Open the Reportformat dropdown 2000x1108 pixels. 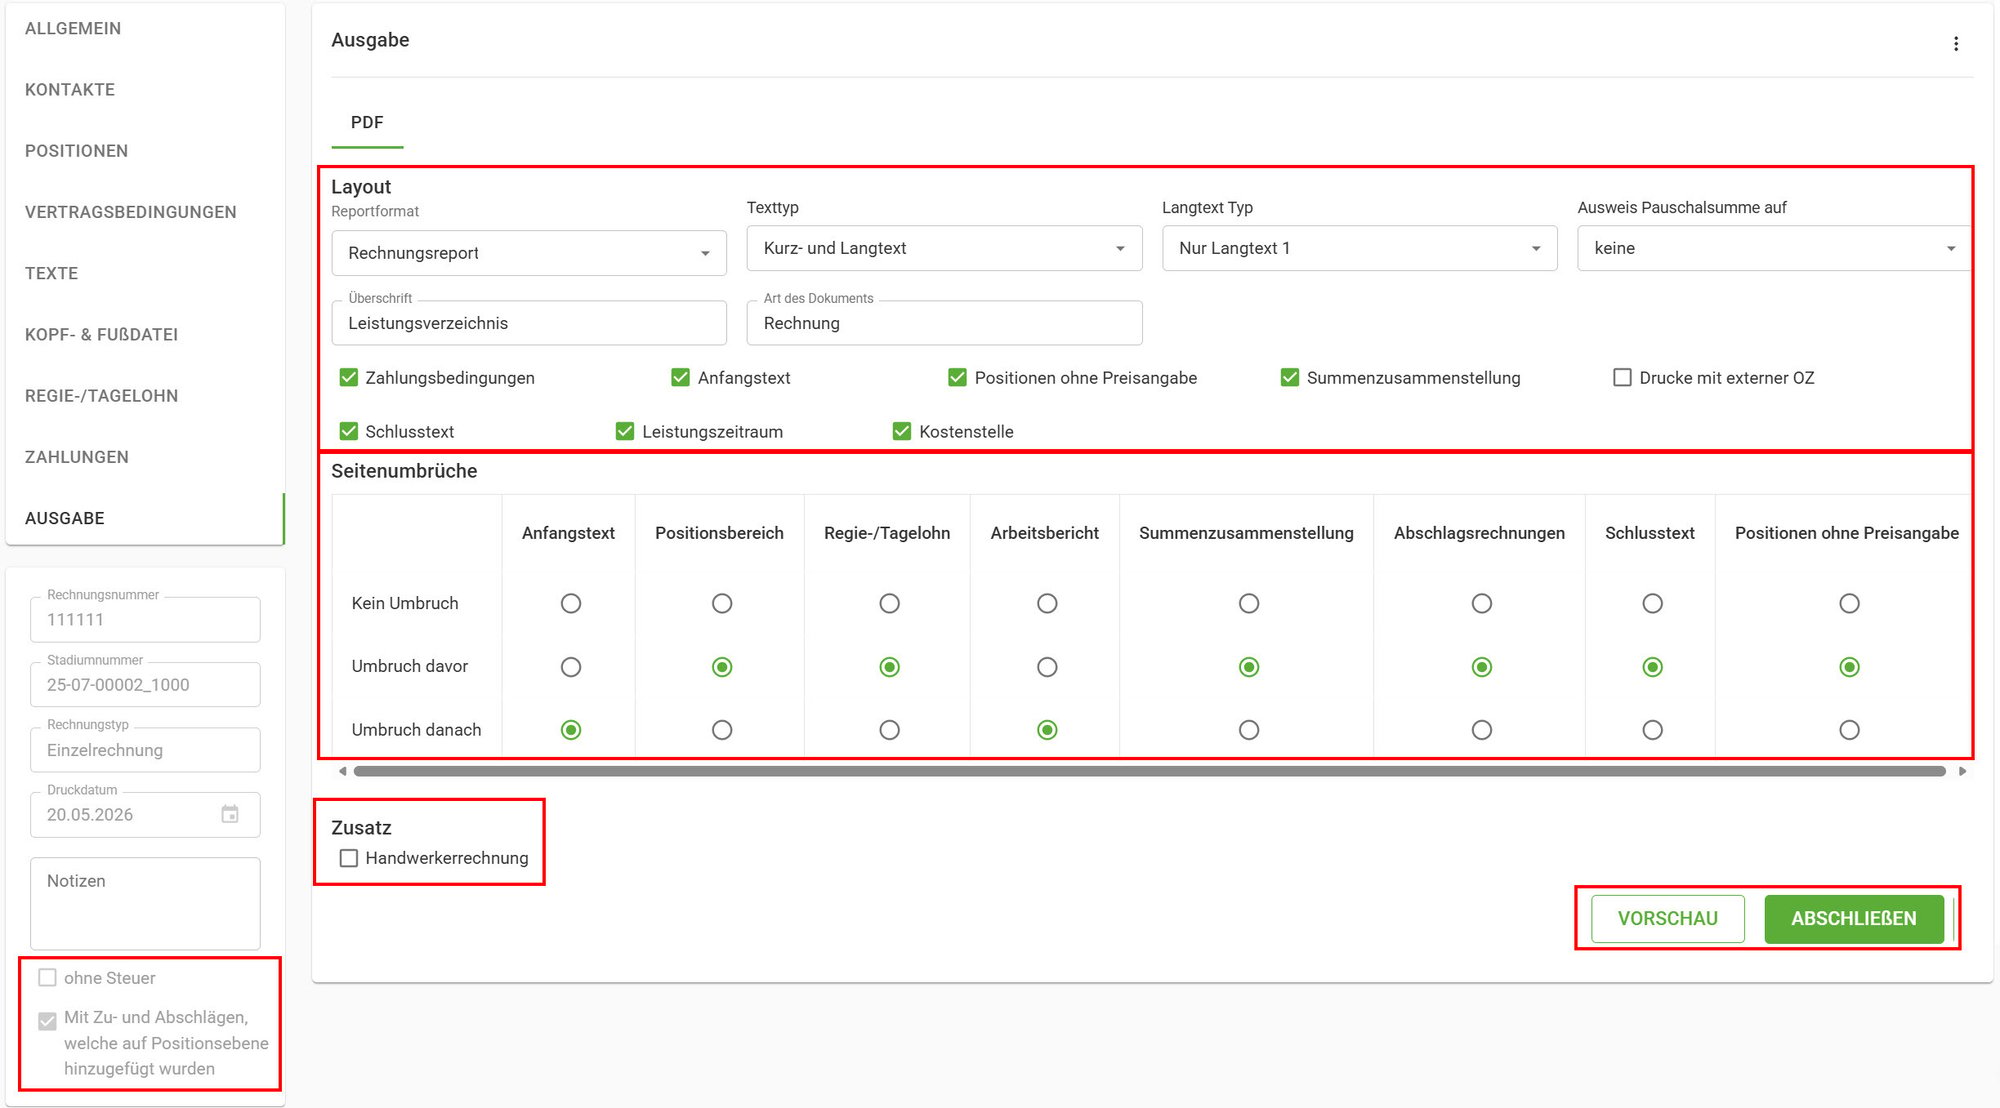coord(529,253)
